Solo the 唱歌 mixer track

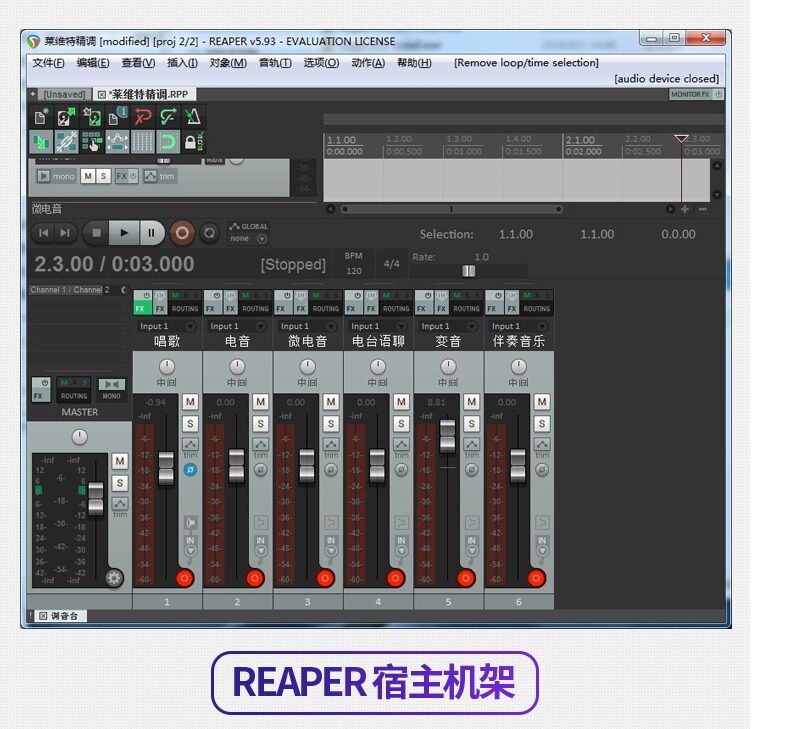tap(190, 424)
